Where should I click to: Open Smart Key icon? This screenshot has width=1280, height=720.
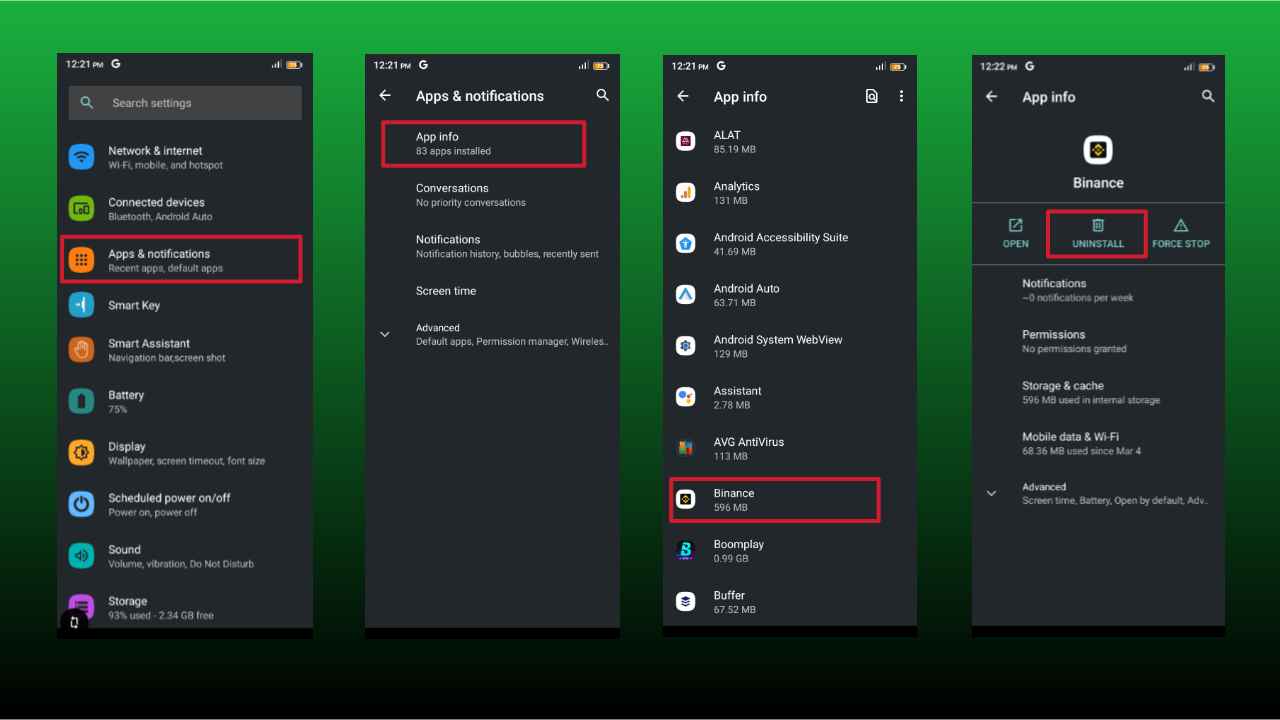pos(81,305)
